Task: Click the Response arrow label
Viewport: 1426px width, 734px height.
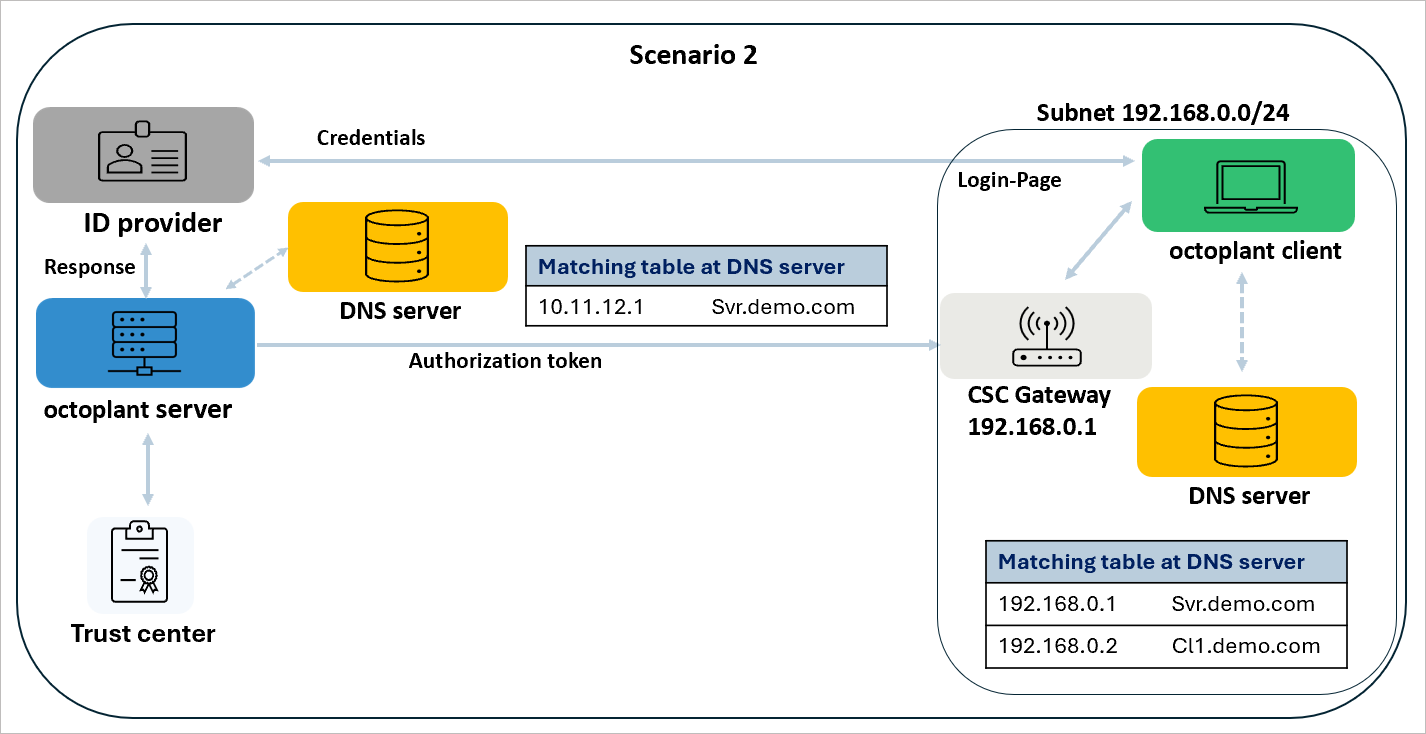Action: (x=89, y=267)
